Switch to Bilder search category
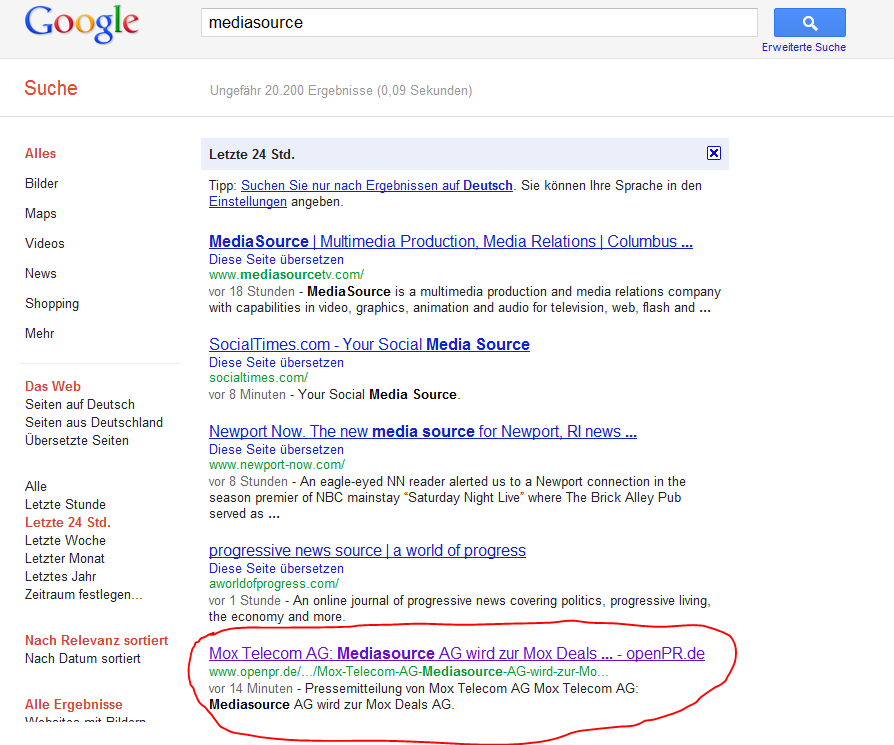Screen dimensions: 894x745 tap(42, 184)
